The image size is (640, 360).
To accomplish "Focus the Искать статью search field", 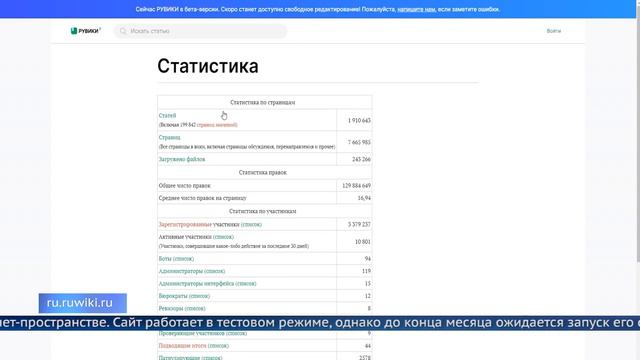I will tap(200, 31).
